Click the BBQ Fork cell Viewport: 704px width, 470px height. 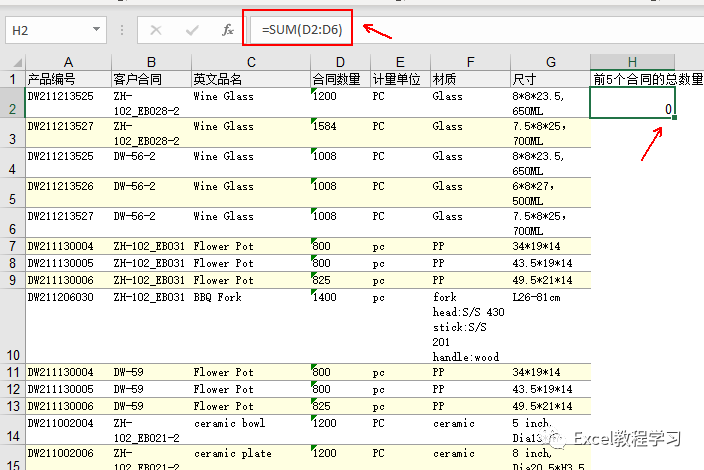[251, 326]
